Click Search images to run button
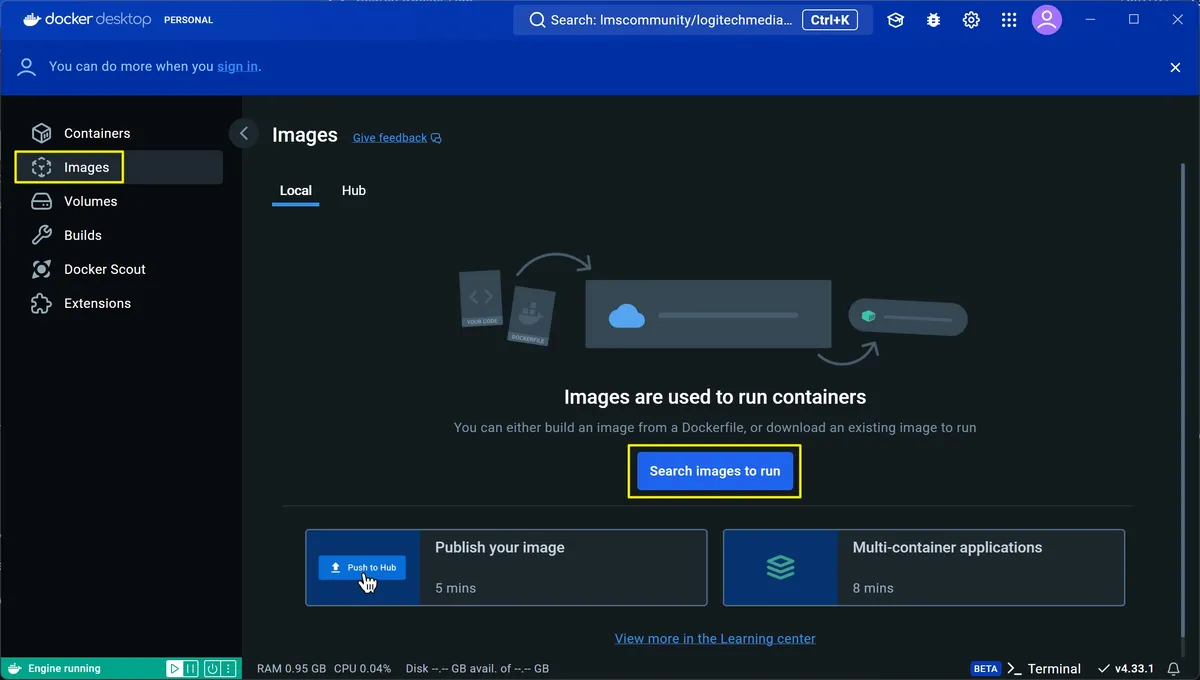The height and width of the screenshot is (680, 1200). point(715,471)
